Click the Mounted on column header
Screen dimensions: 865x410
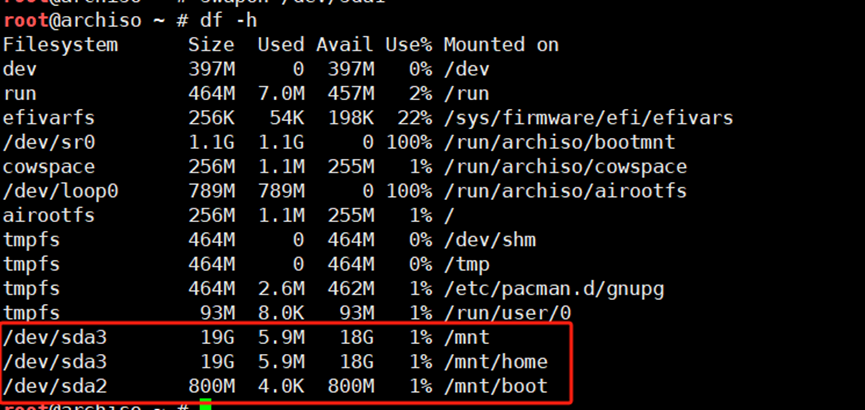pos(501,45)
